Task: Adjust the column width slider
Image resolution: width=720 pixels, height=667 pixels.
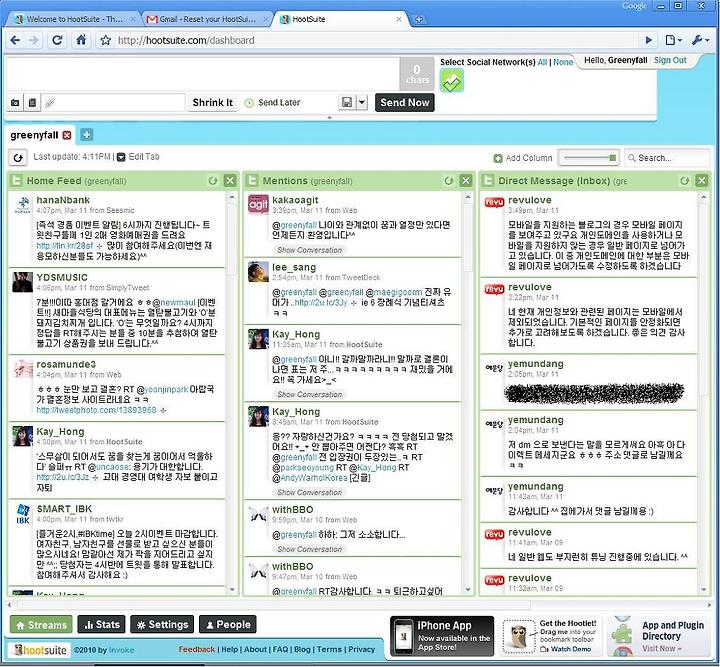Action: (x=589, y=158)
